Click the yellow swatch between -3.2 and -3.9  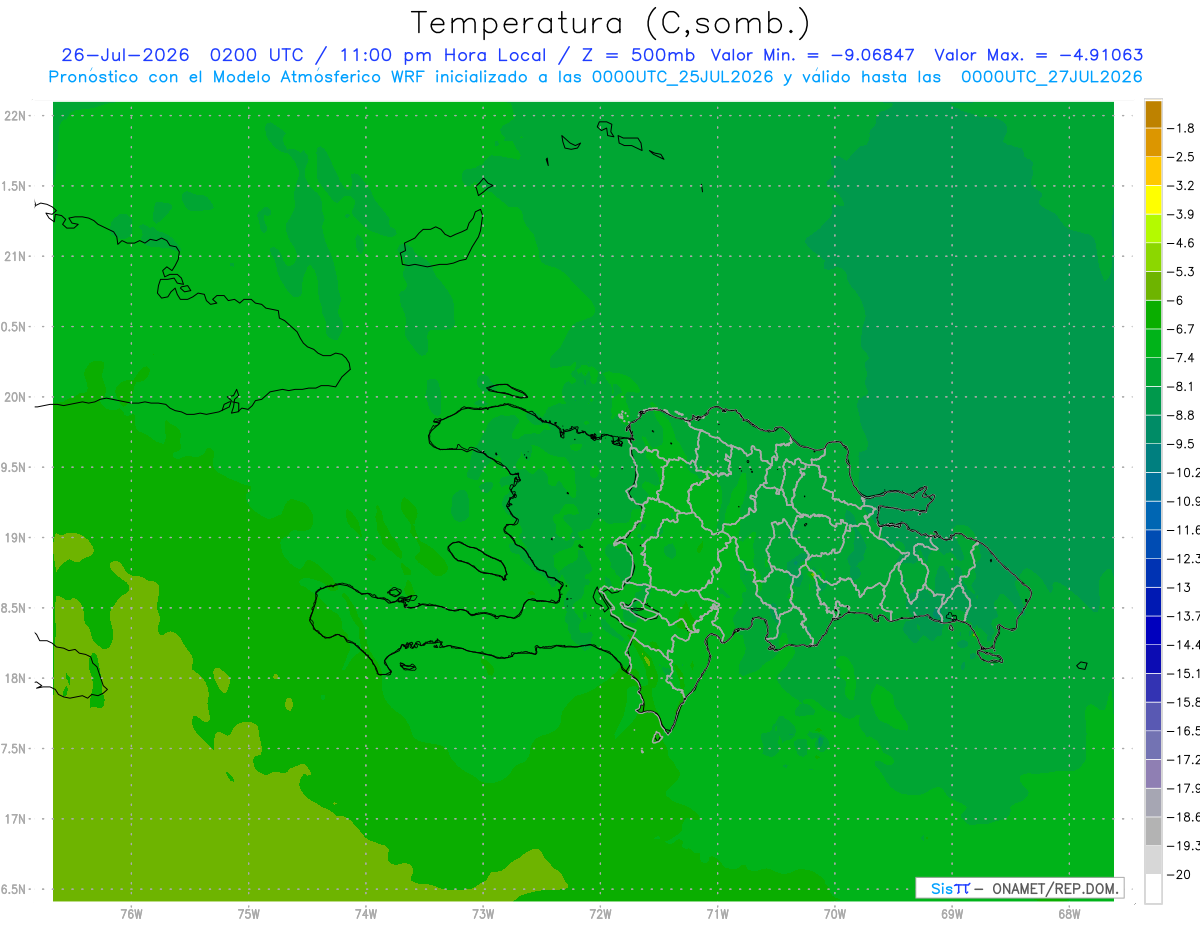coord(1153,200)
